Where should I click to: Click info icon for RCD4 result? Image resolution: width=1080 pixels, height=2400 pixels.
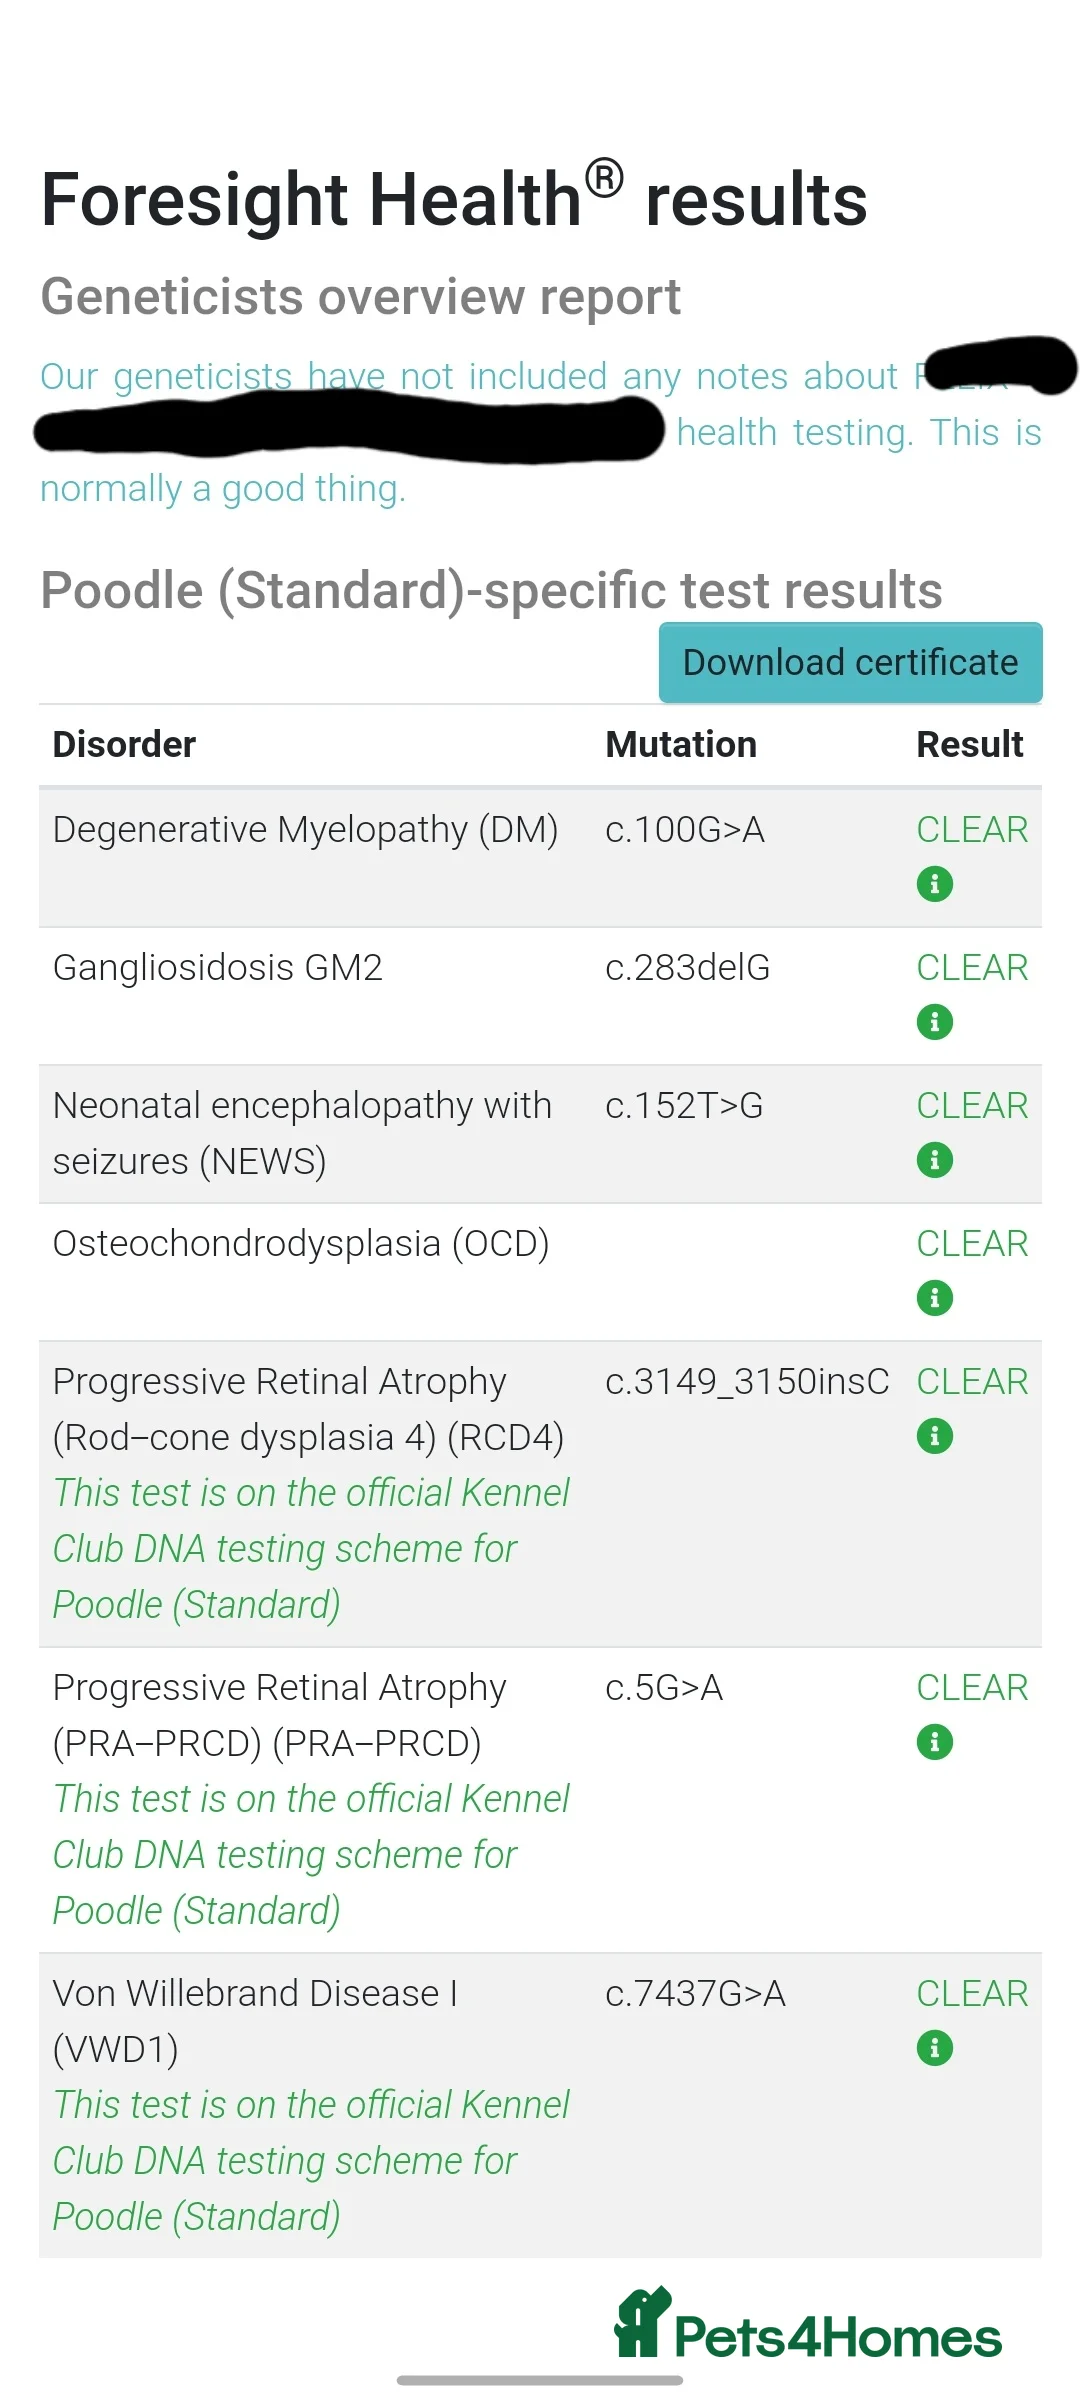(x=934, y=1436)
